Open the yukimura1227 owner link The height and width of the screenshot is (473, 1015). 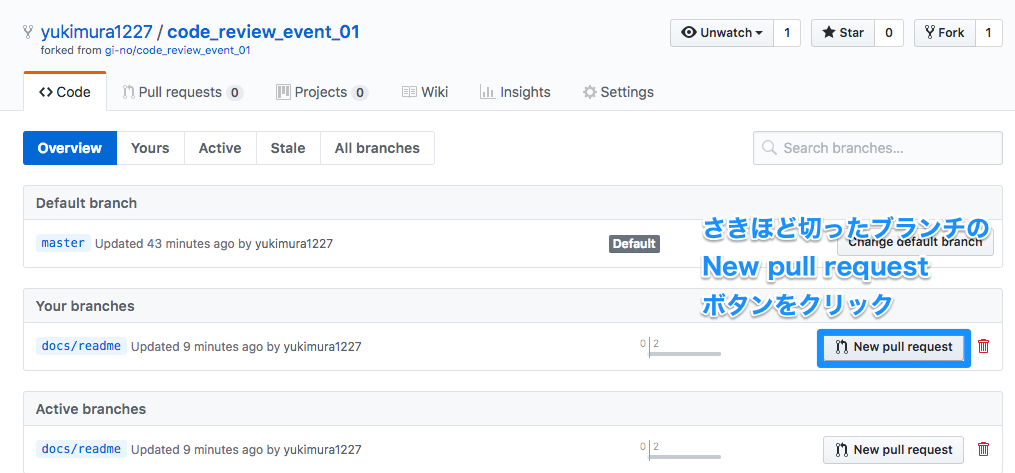click(96, 32)
